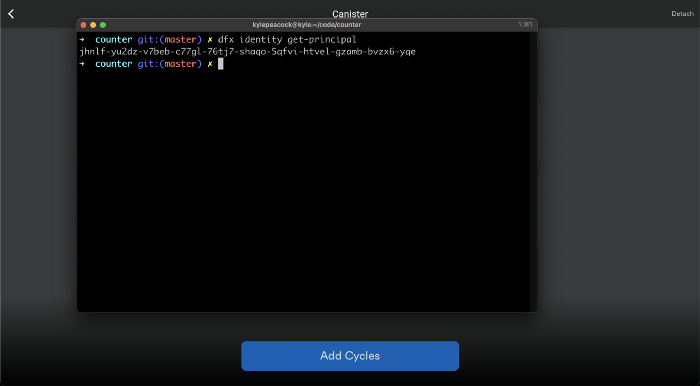Go back using the left chevron arrow
This screenshot has height=386, width=700.
tap(11, 14)
